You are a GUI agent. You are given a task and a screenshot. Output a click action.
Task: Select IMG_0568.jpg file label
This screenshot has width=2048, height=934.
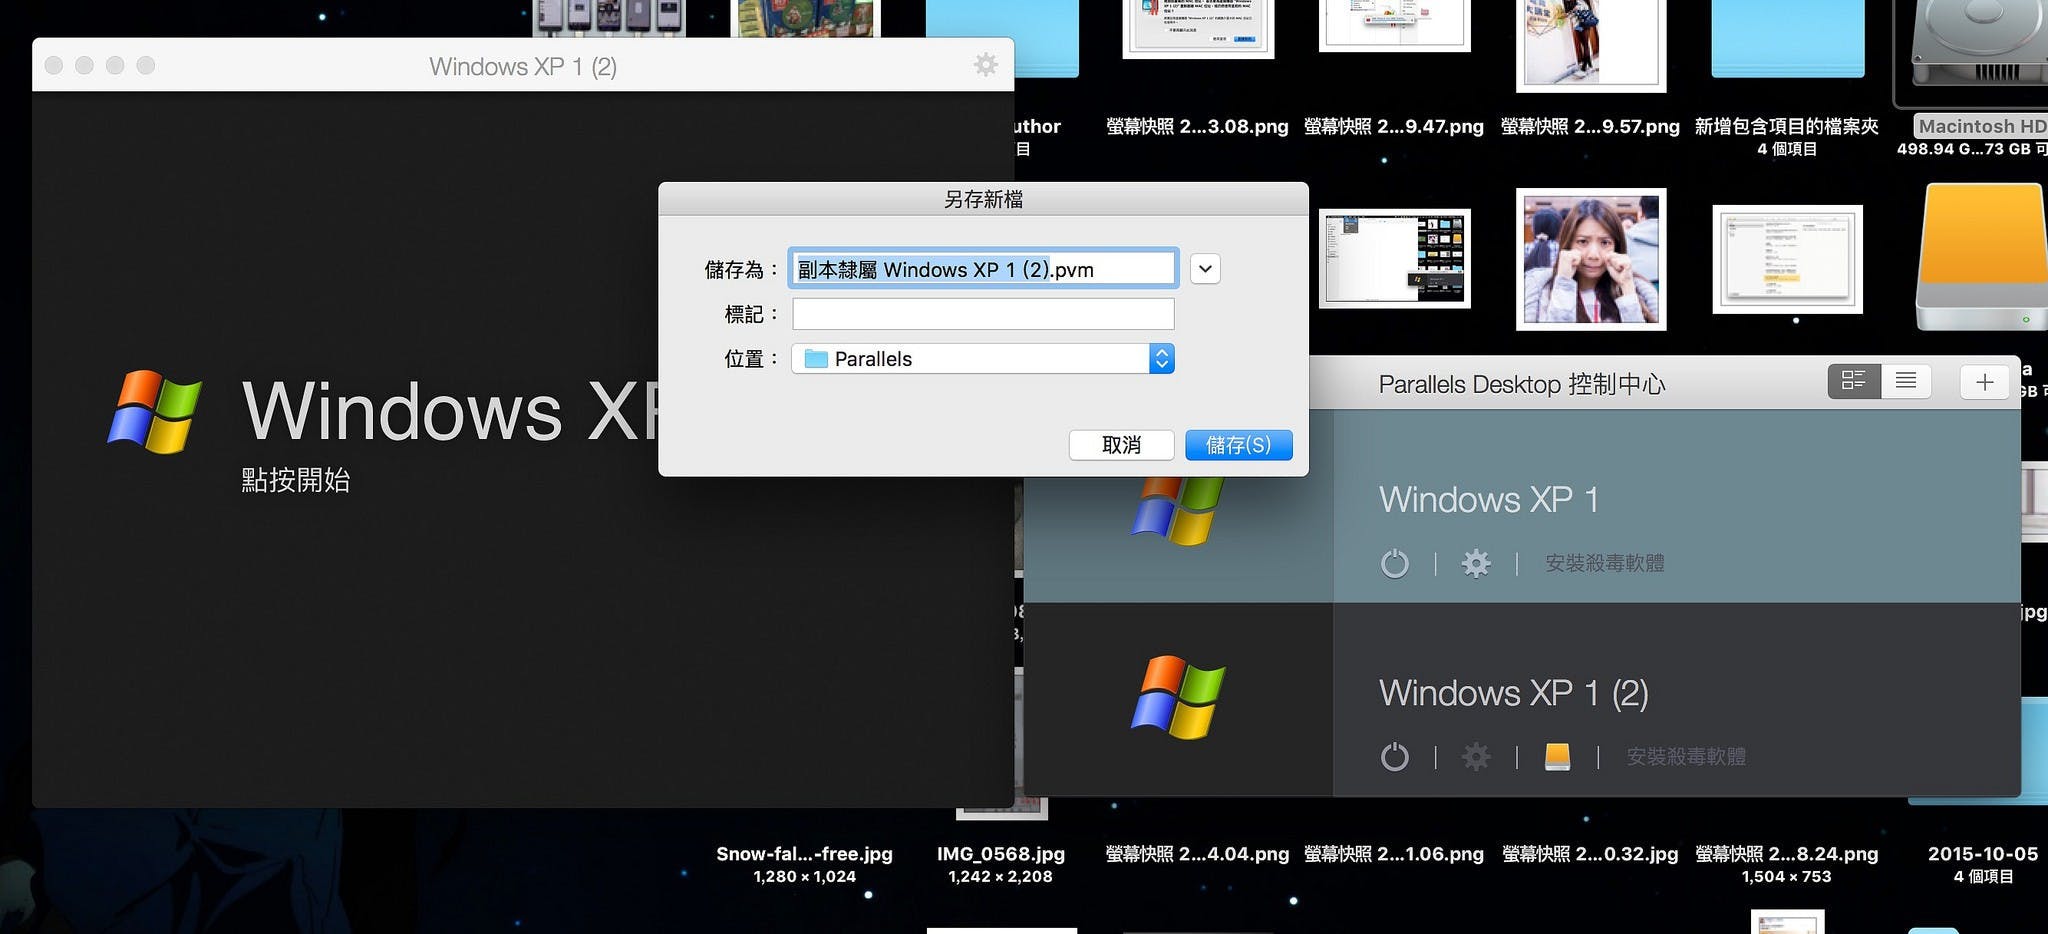(1001, 854)
